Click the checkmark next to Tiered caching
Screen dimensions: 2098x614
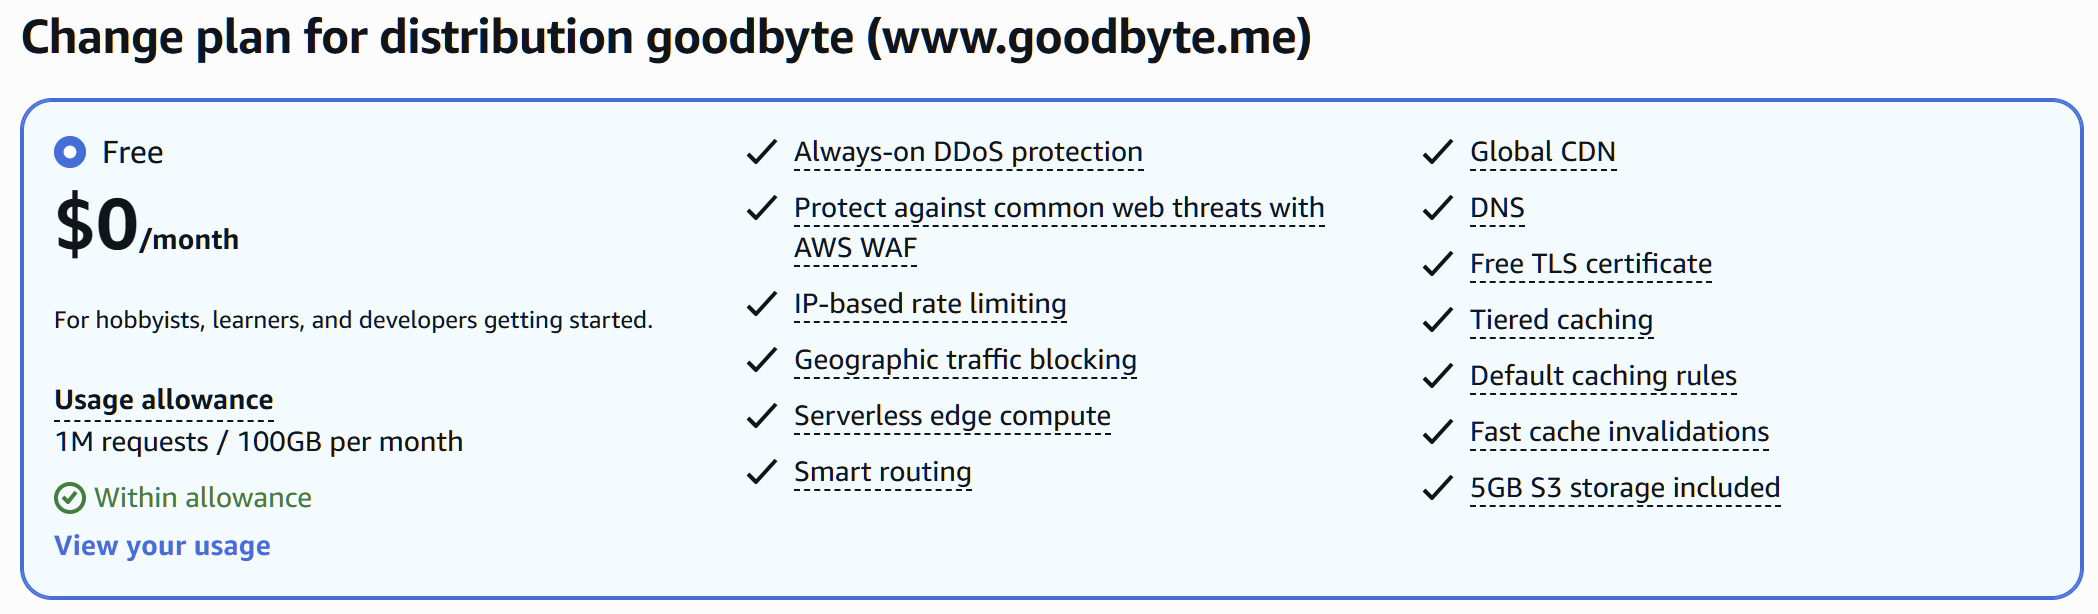coord(1437,320)
